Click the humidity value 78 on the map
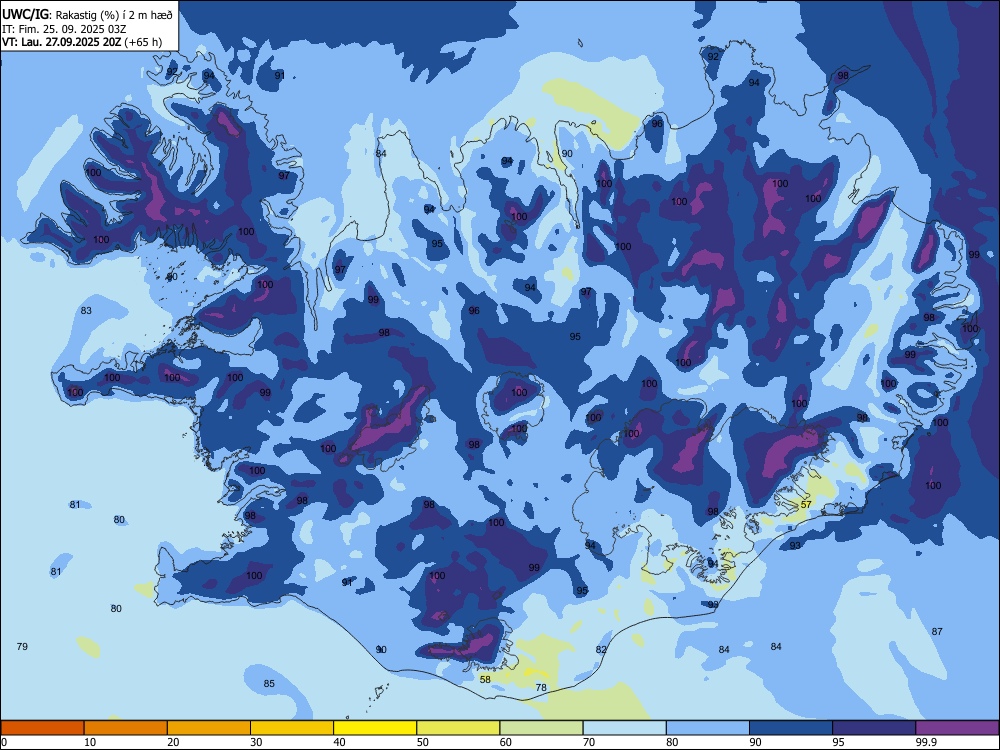1000x750 pixels. 541,688
